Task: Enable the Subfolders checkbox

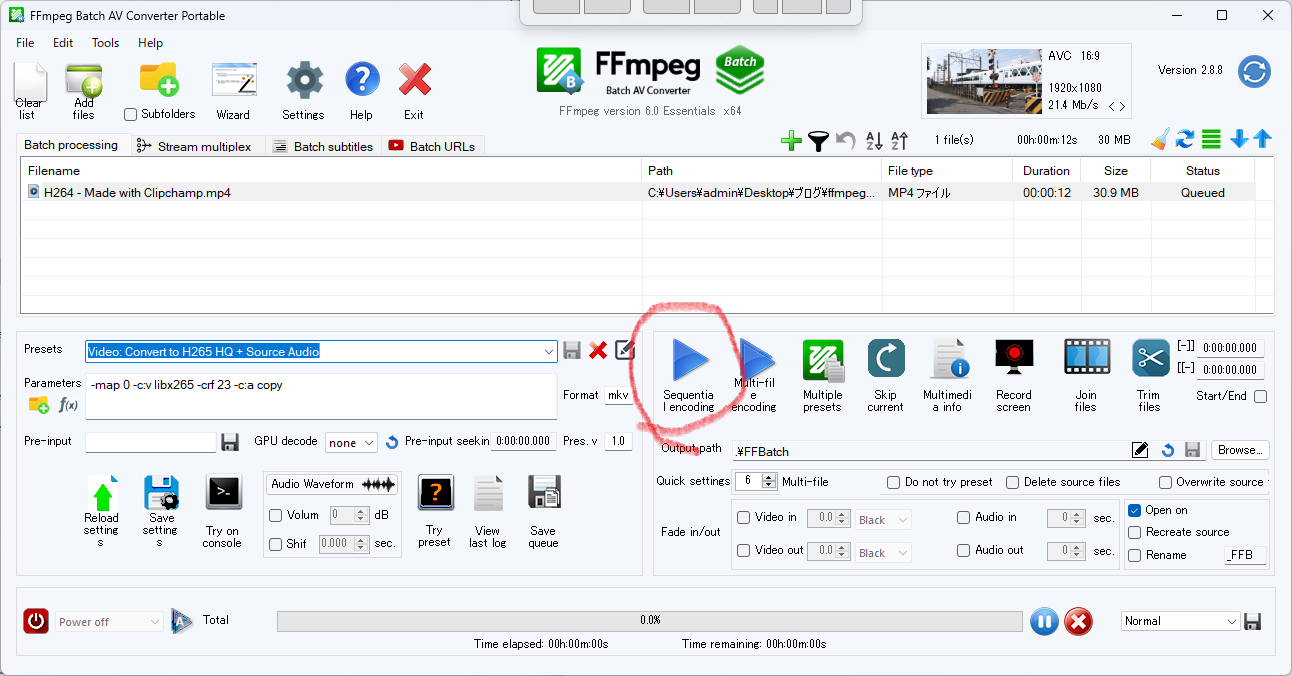Action: (130, 115)
